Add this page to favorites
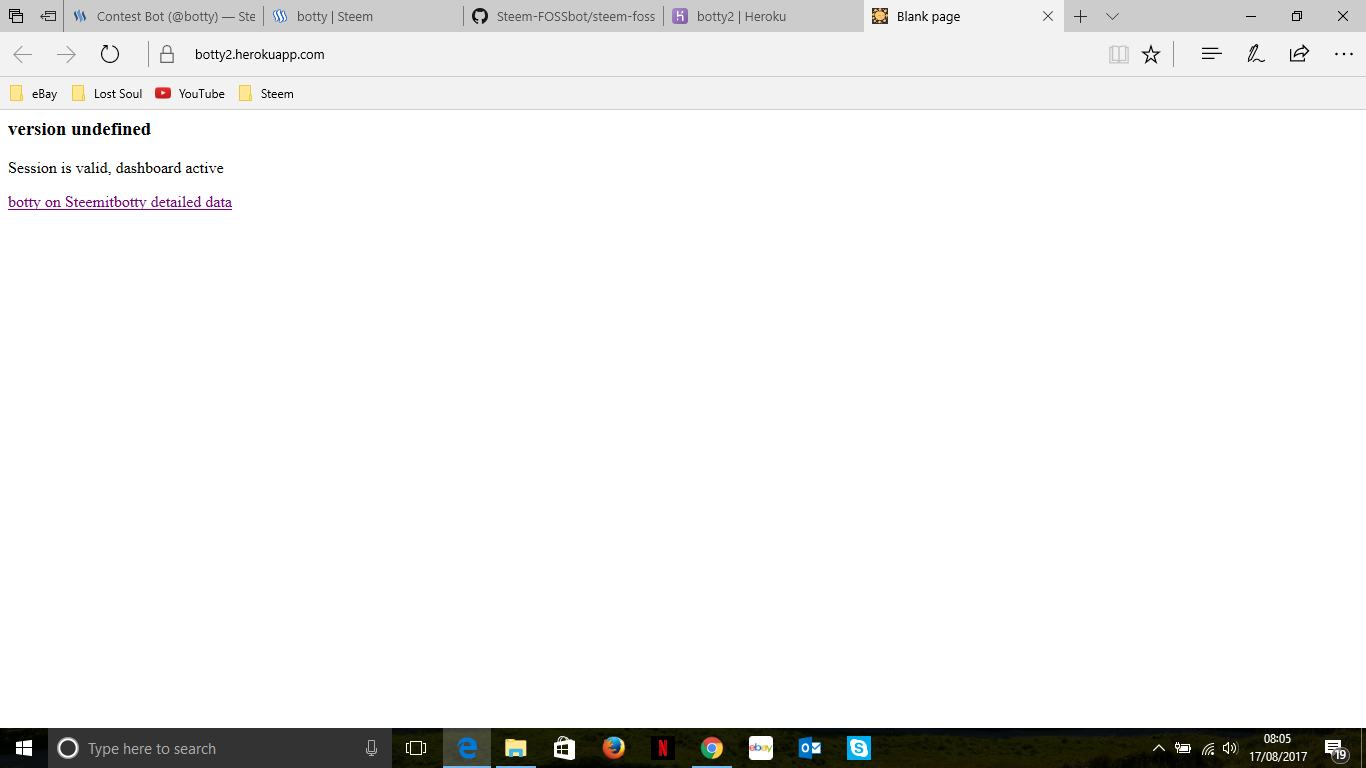This screenshot has width=1366, height=768. [x=1151, y=54]
